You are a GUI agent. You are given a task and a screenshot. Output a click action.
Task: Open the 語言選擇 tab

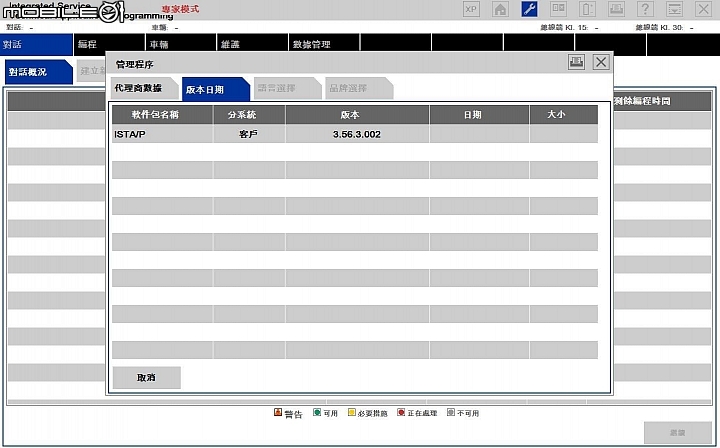pyautogui.click(x=287, y=88)
